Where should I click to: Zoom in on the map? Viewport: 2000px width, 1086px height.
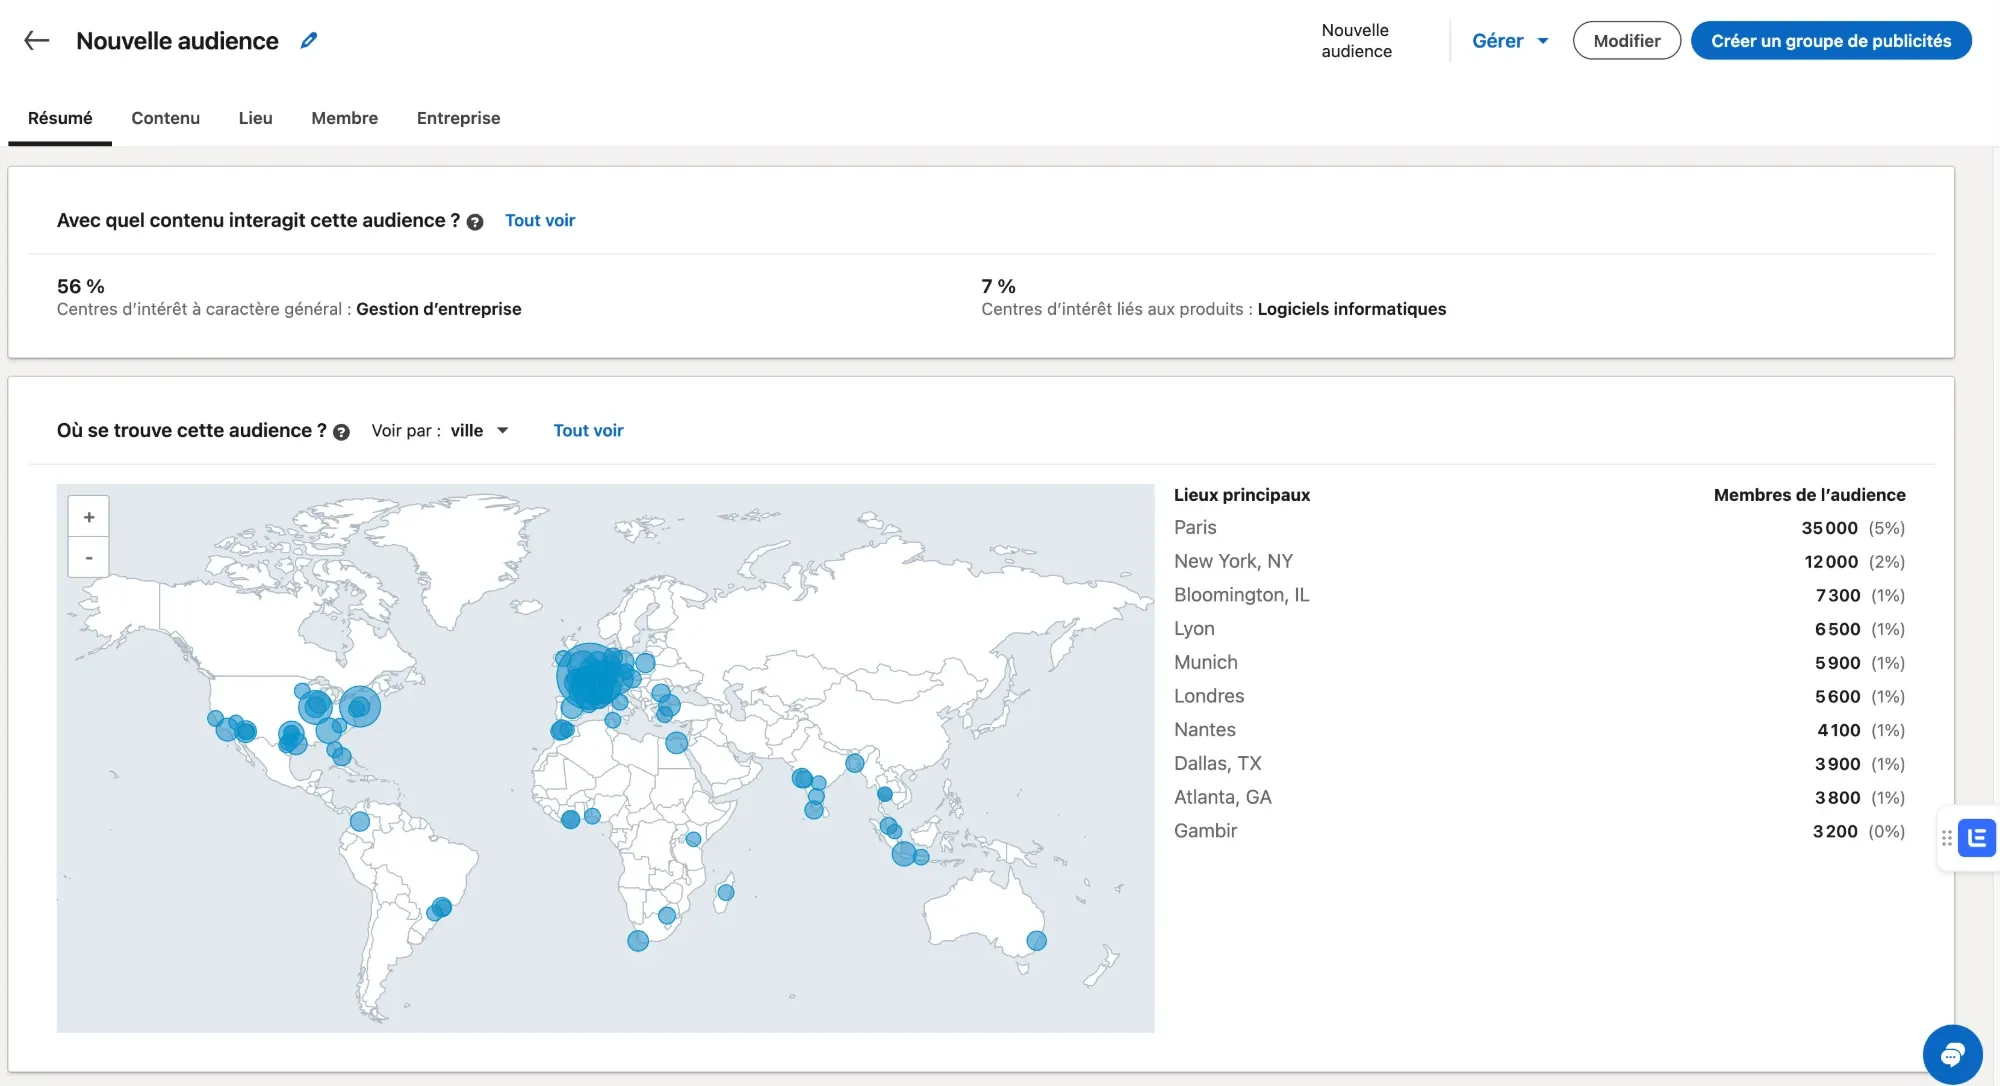[89, 517]
